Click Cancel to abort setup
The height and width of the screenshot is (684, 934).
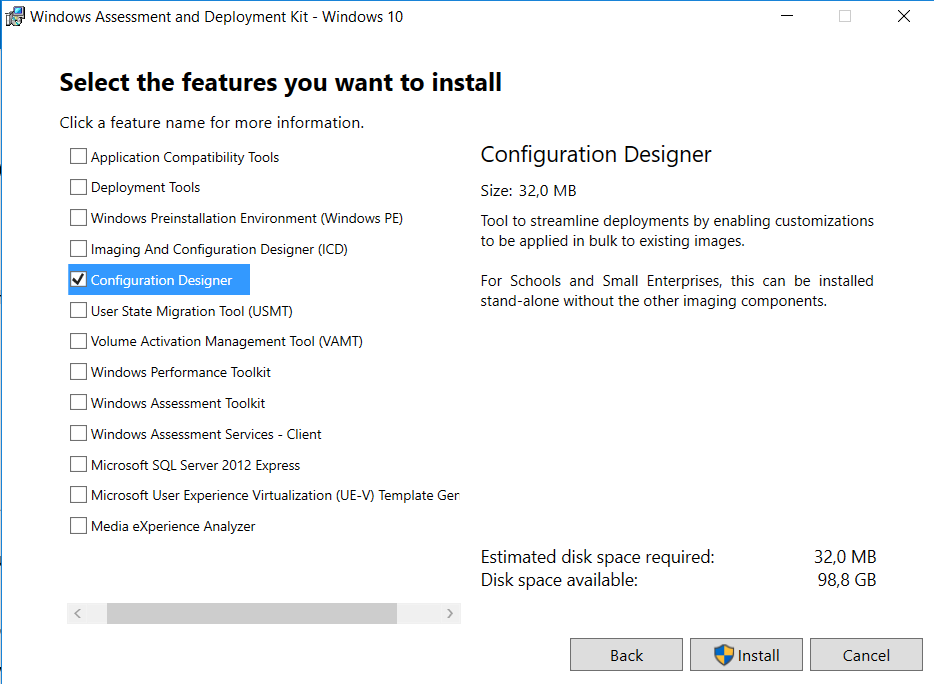point(866,655)
